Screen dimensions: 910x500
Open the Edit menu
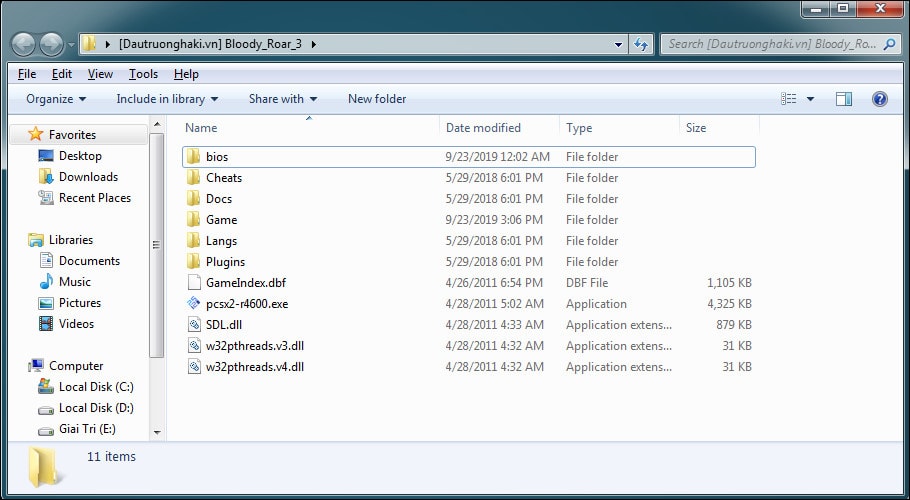pyautogui.click(x=62, y=74)
